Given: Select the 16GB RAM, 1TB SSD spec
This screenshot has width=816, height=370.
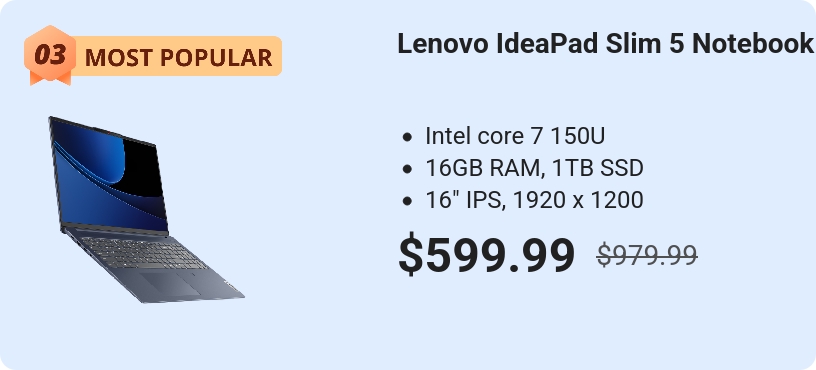Looking at the screenshot, I should pos(534,168).
